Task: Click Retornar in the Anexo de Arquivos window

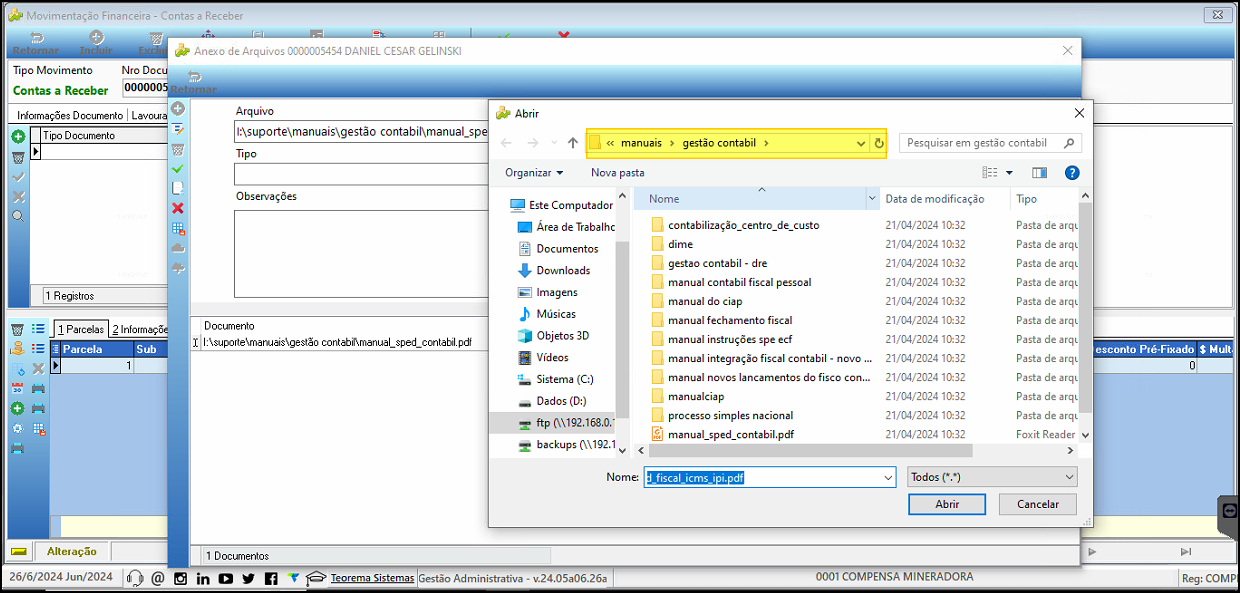Action: 193,84
